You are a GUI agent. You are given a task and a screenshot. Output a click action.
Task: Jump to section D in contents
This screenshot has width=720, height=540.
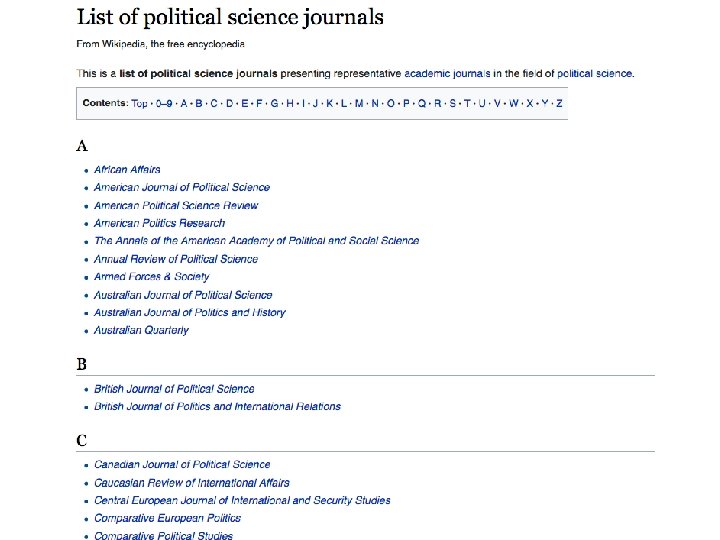click(x=229, y=103)
